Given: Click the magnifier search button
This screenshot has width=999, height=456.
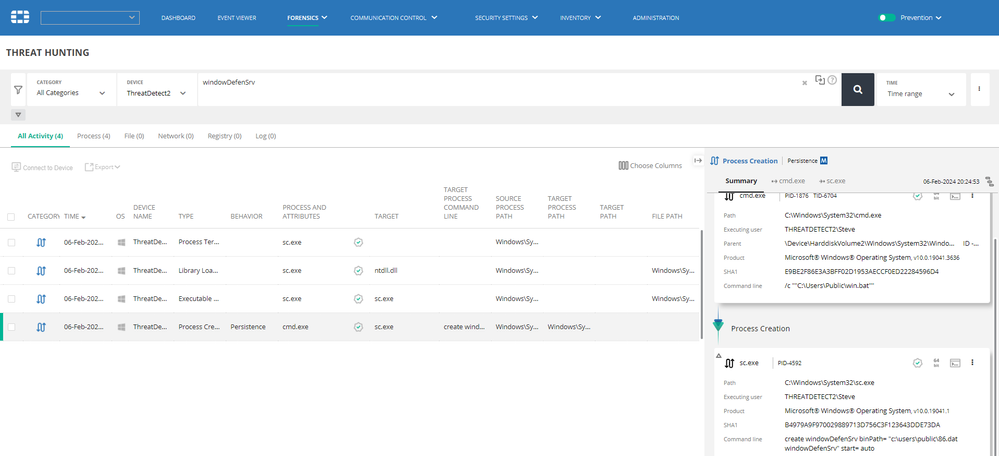Looking at the screenshot, I should pyautogui.click(x=857, y=89).
